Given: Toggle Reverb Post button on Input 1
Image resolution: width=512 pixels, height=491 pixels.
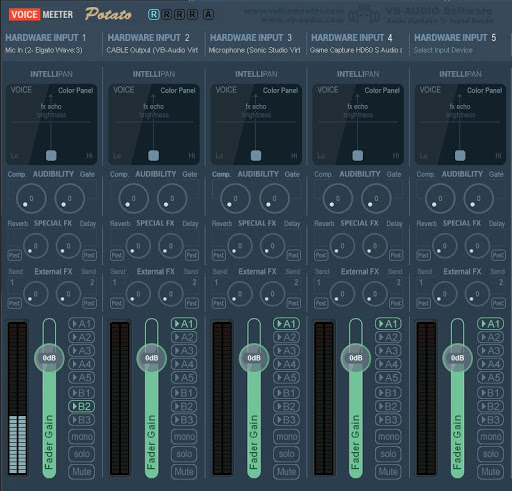Looking at the screenshot, I should 14,255.
